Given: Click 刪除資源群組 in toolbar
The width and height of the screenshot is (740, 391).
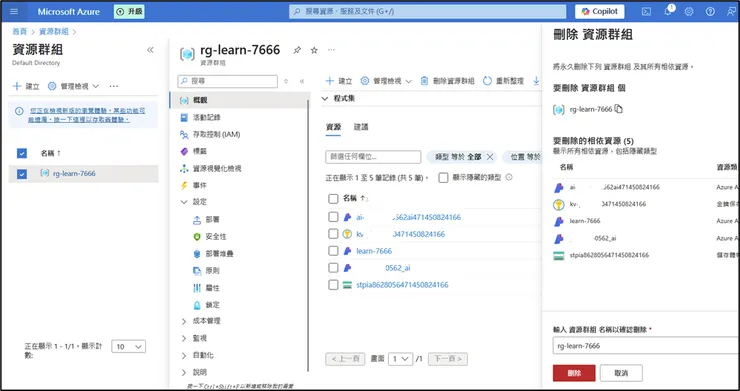Looking at the screenshot, I should pyautogui.click(x=447, y=81).
